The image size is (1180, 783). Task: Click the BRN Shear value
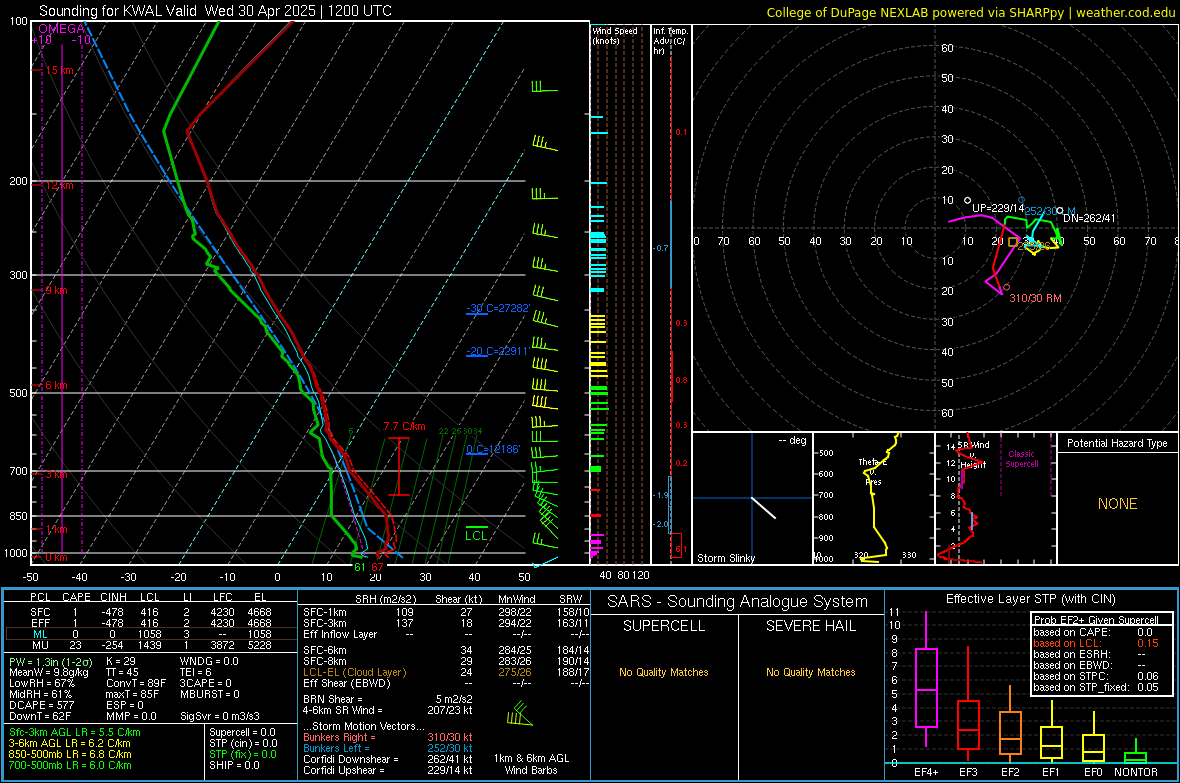[388, 699]
